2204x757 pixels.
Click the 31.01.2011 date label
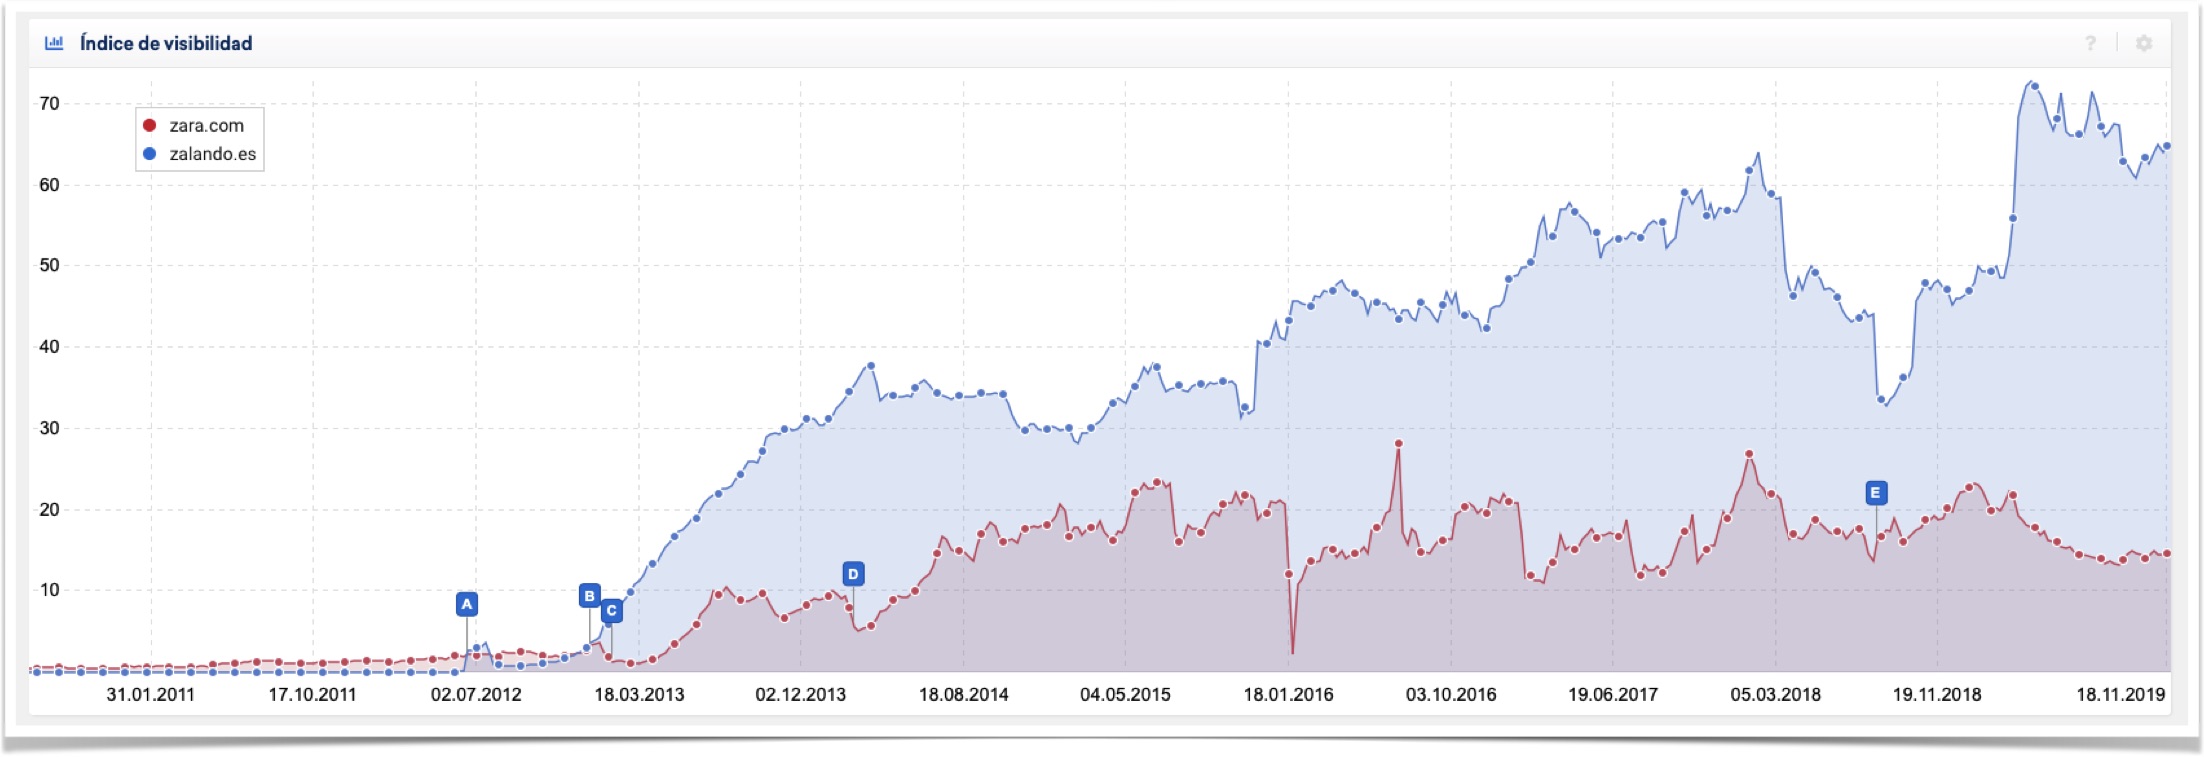click(x=150, y=694)
